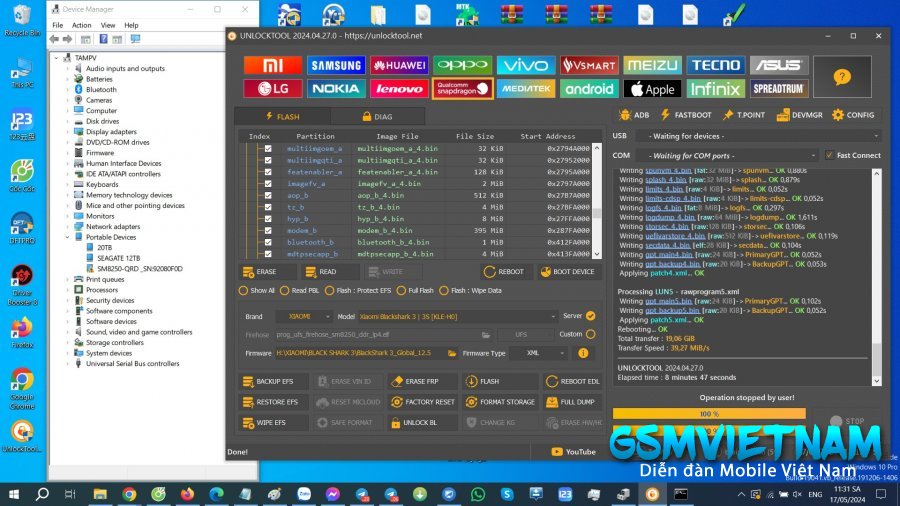Open the Lenovo brand tile

399,89
